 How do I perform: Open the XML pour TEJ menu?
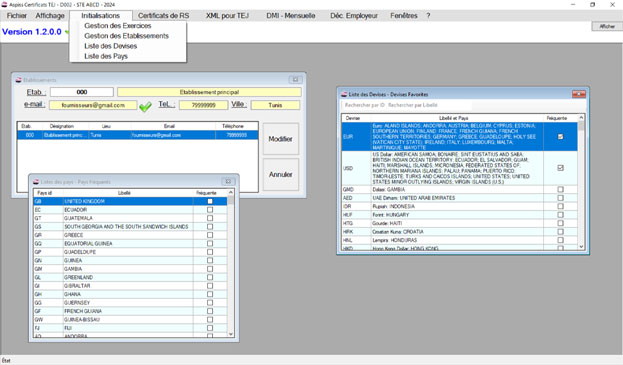[227, 15]
